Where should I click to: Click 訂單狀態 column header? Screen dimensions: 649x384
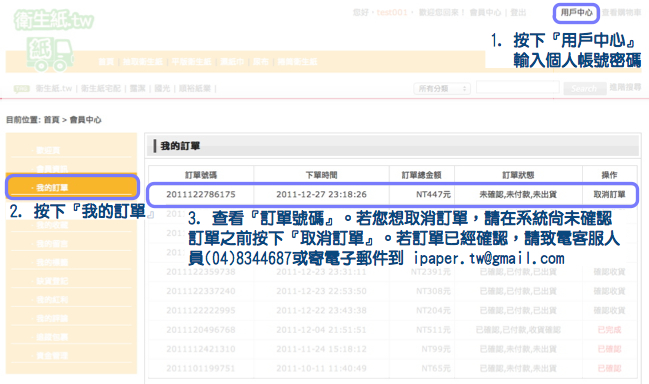(518, 175)
